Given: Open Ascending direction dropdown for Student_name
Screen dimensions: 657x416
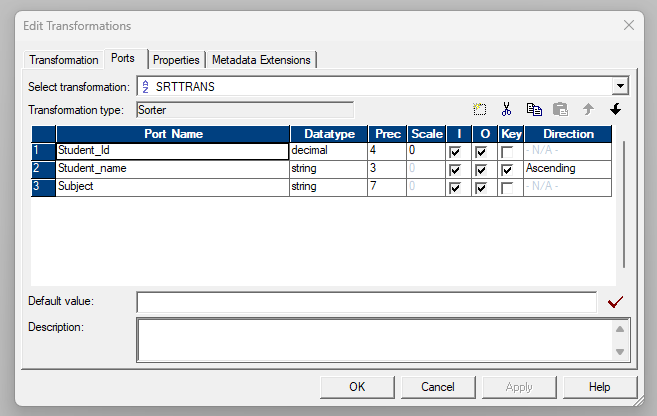Looking at the screenshot, I should 566,169.
